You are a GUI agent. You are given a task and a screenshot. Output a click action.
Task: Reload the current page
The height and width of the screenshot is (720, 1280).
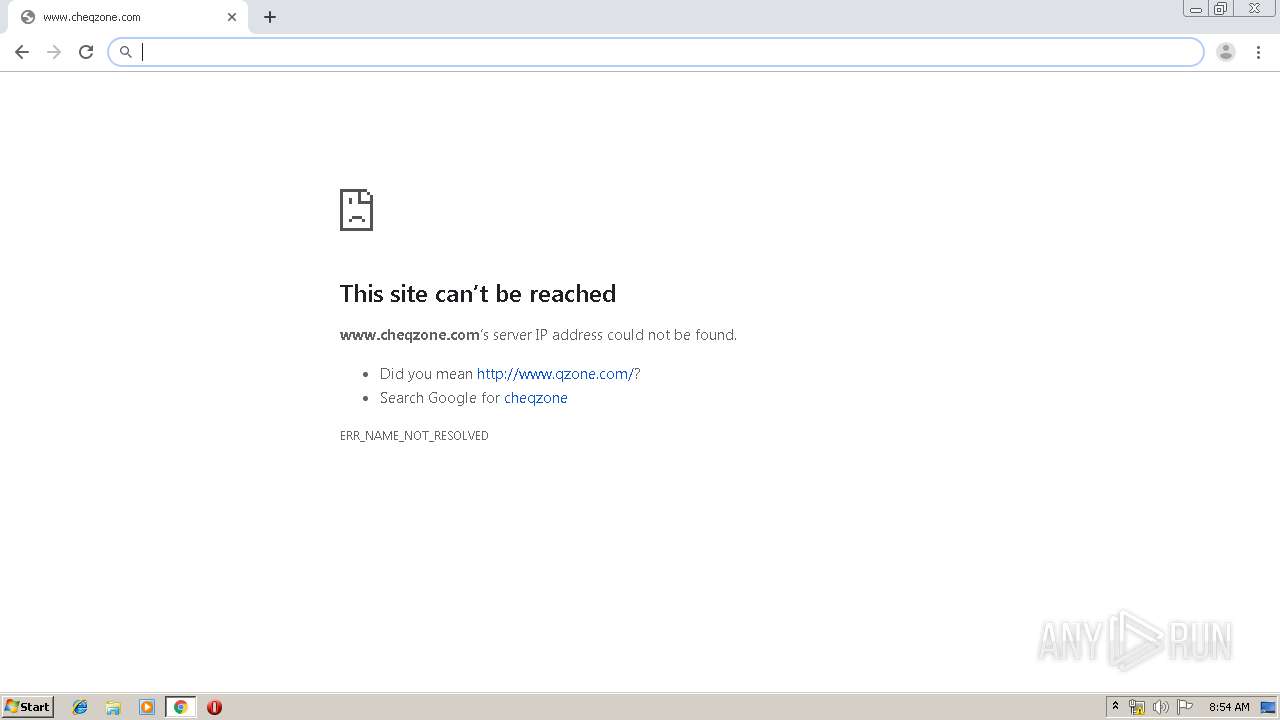click(86, 52)
